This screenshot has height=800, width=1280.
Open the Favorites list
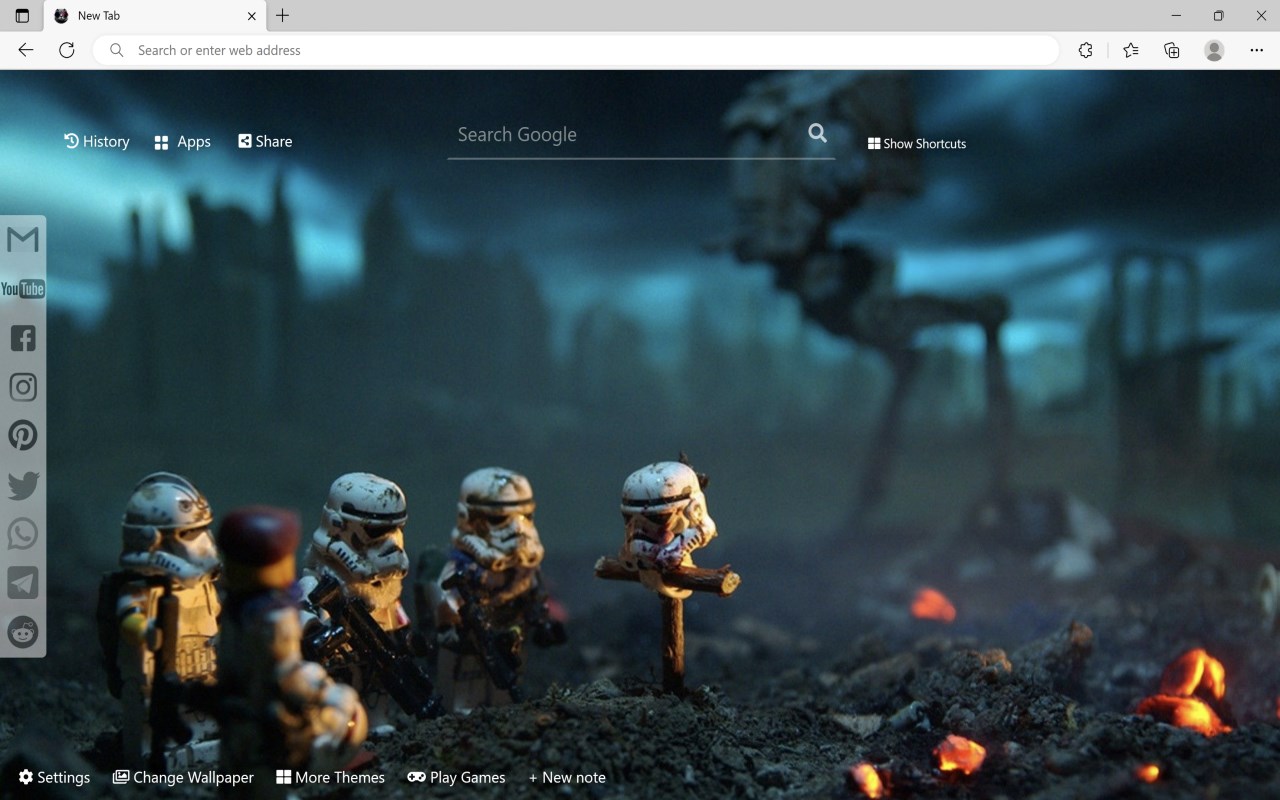(x=1131, y=50)
